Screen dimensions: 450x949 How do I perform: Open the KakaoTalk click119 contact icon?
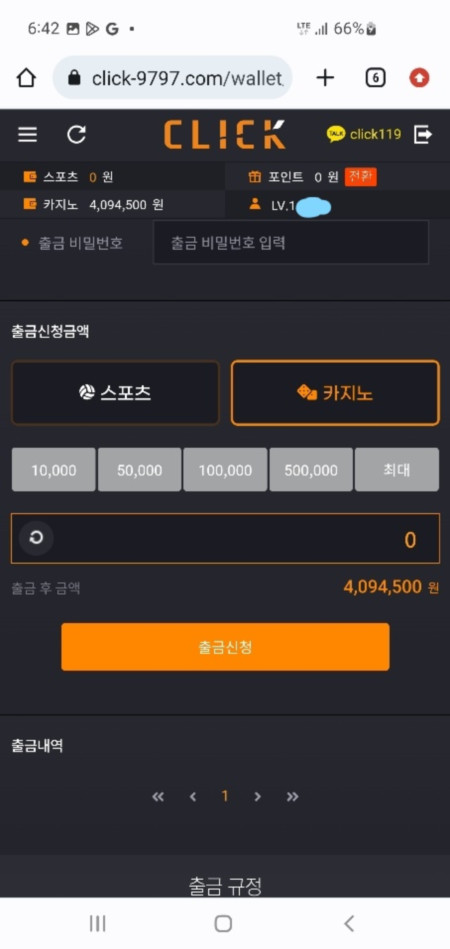(x=336, y=134)
